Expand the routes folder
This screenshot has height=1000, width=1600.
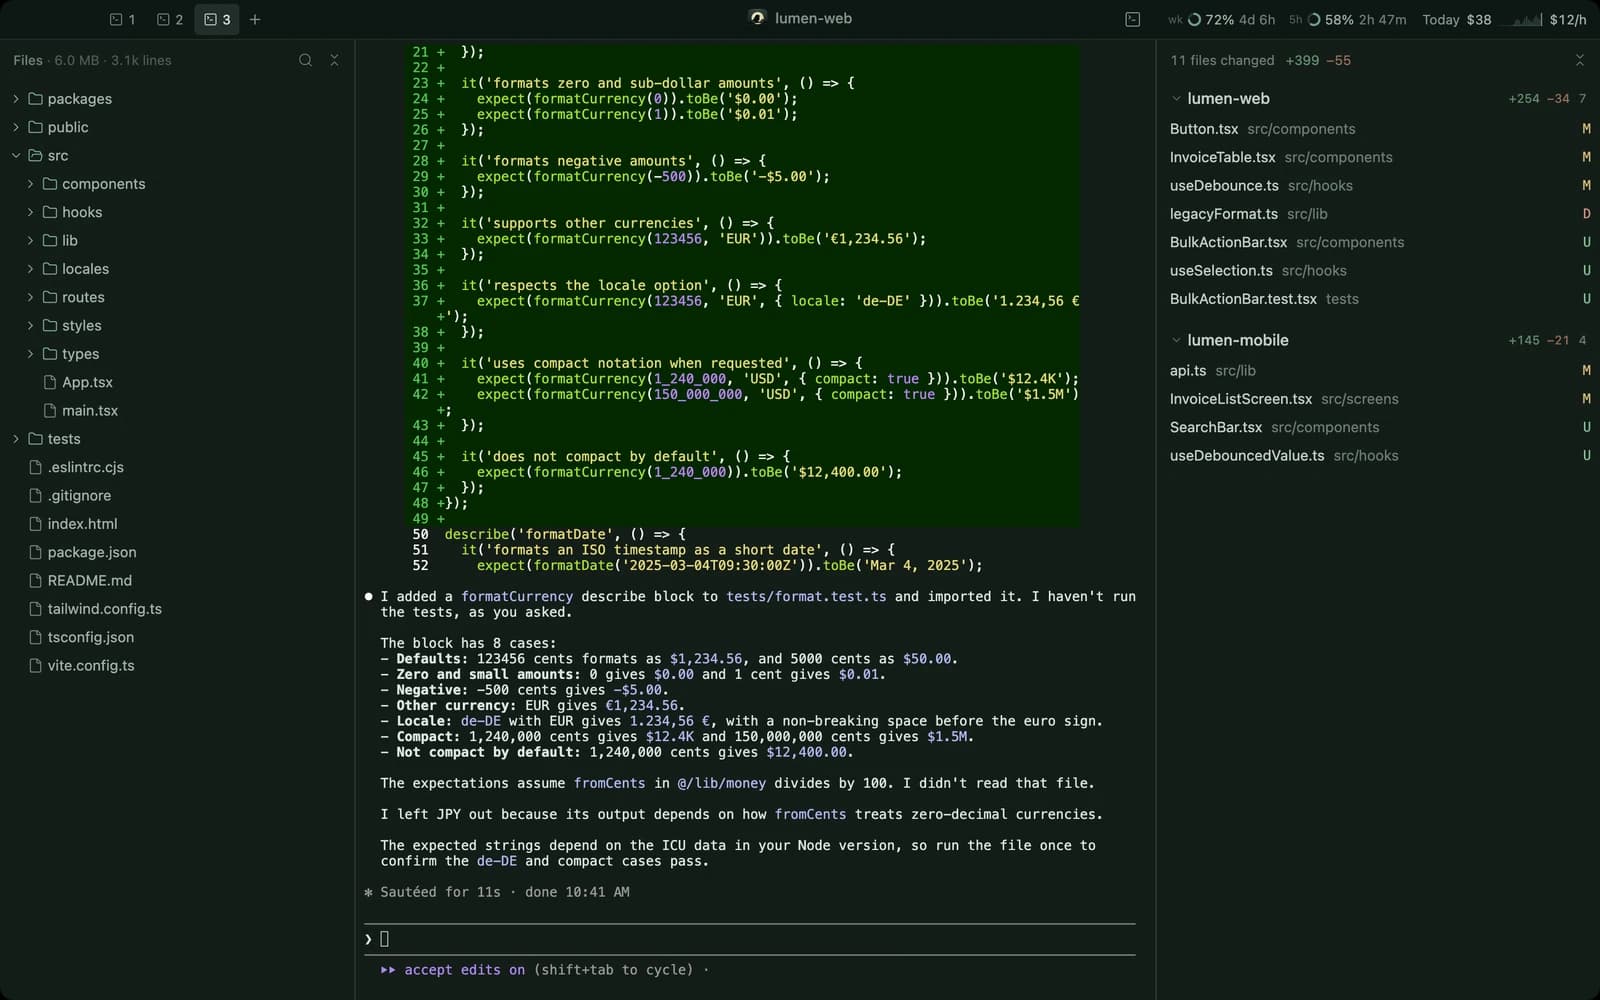tap(177, 297)
